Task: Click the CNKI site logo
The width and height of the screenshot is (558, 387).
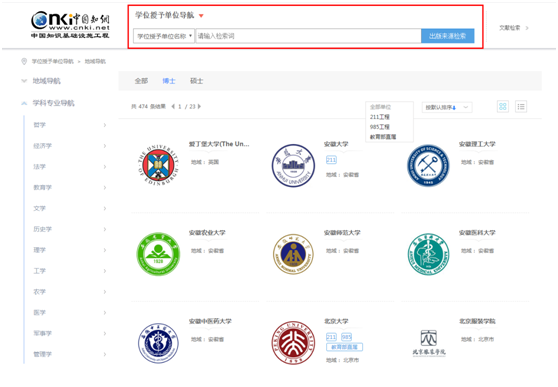Action: tap(70, 24)
